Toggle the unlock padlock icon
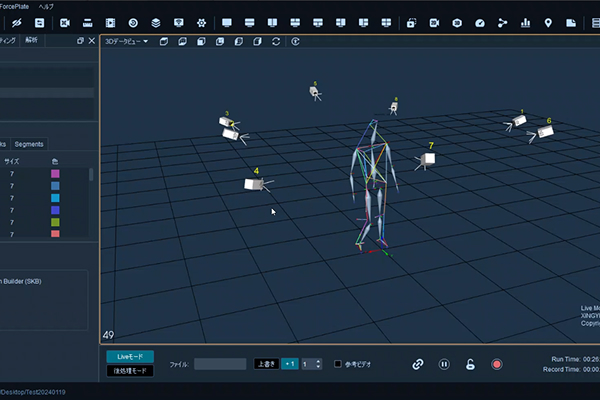Screen dimensions: 600x400 click(x=470, y=364)
